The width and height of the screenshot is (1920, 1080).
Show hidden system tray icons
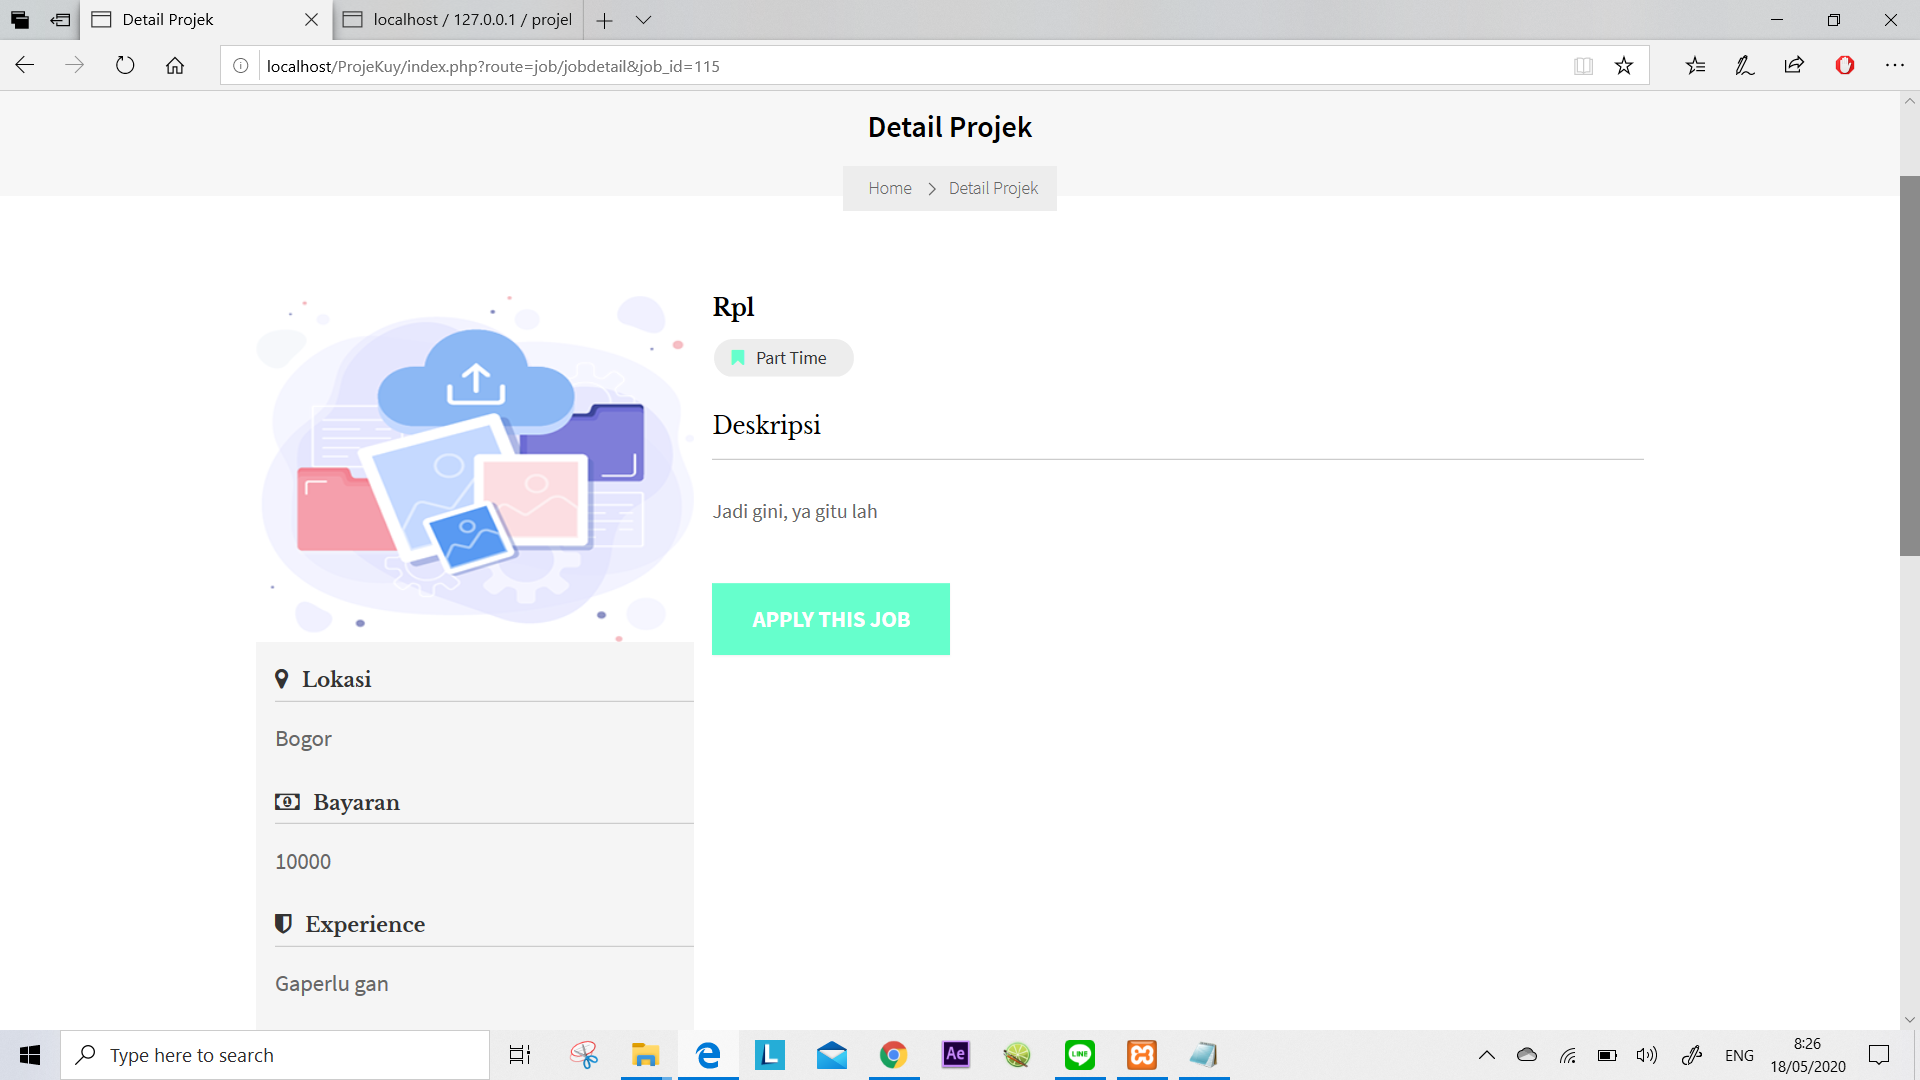(x=1487, y=1055)
